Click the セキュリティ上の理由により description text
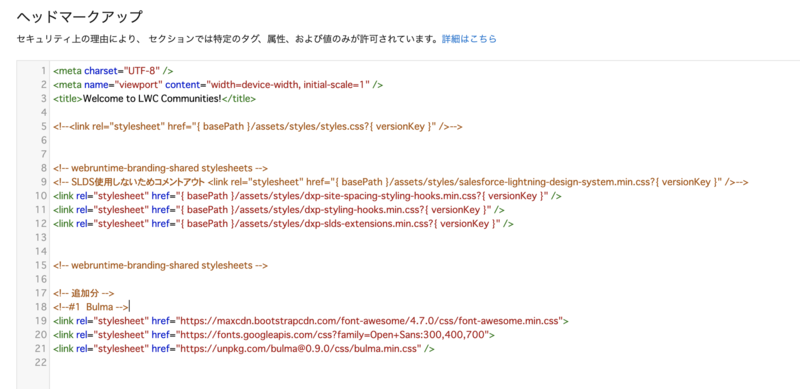The height and width of the screenshot is (389, 800). 228,39
